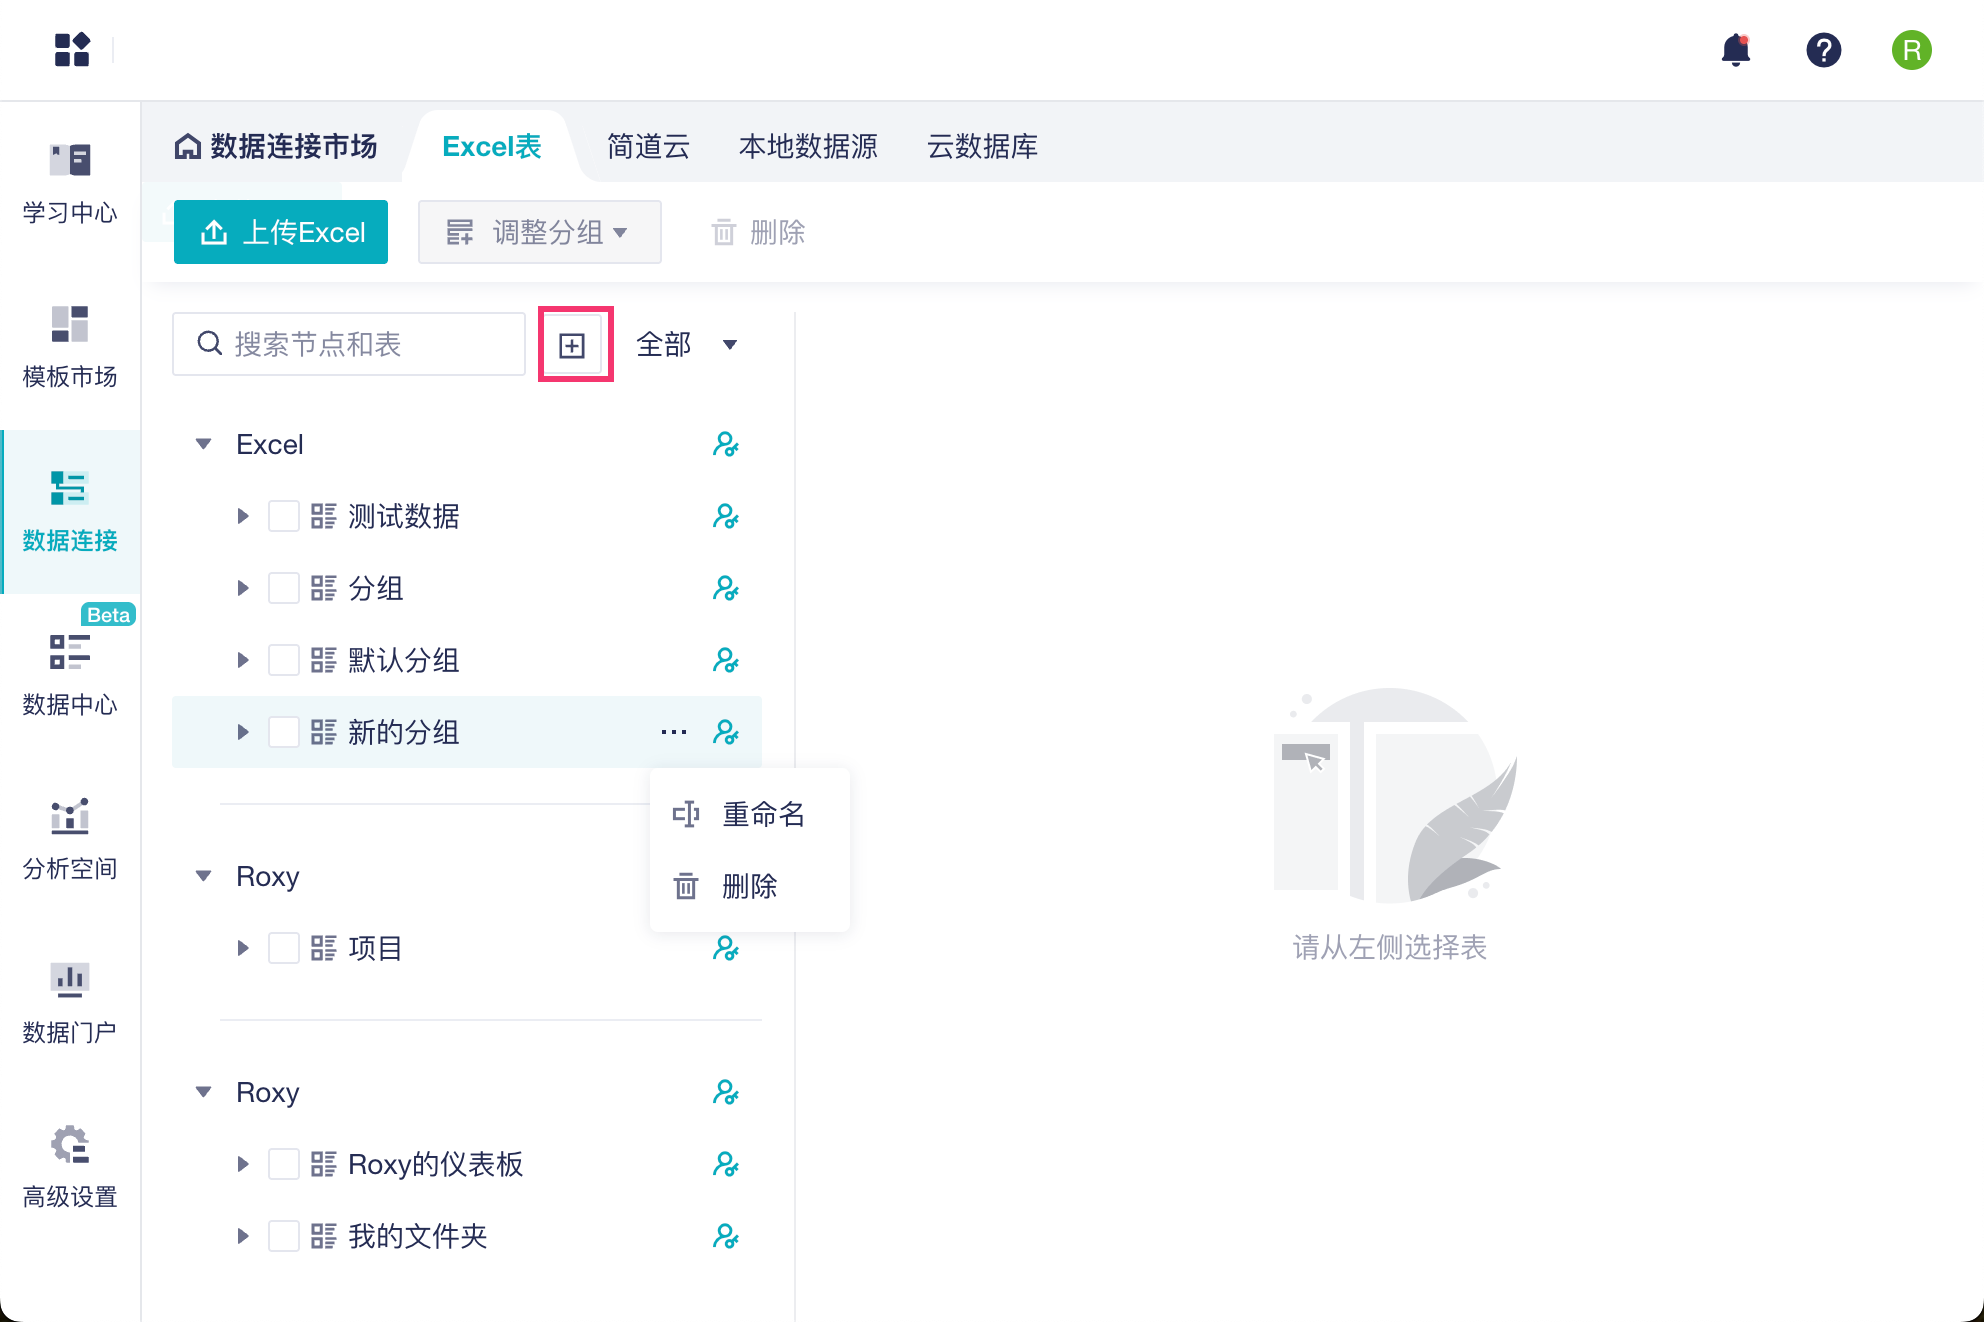Click the 搜索节点和表 search field
Screen dimensions: 1984x1322
pyautogui.click(x=360, y=345)
